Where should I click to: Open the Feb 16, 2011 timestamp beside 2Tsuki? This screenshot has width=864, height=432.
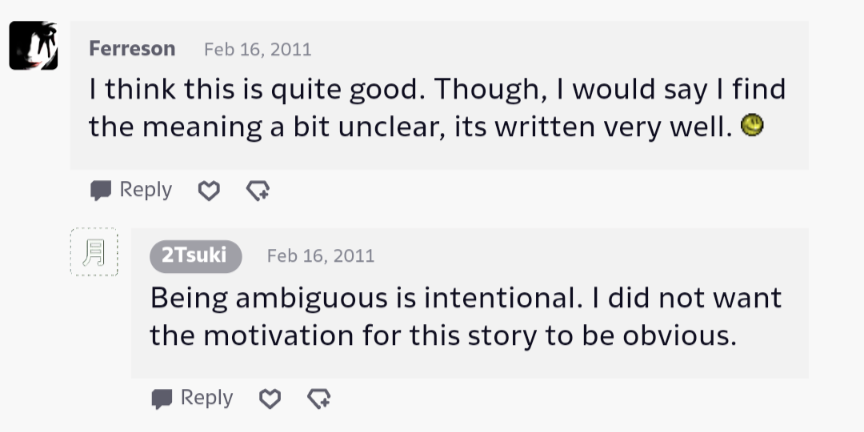click(320, 256)
